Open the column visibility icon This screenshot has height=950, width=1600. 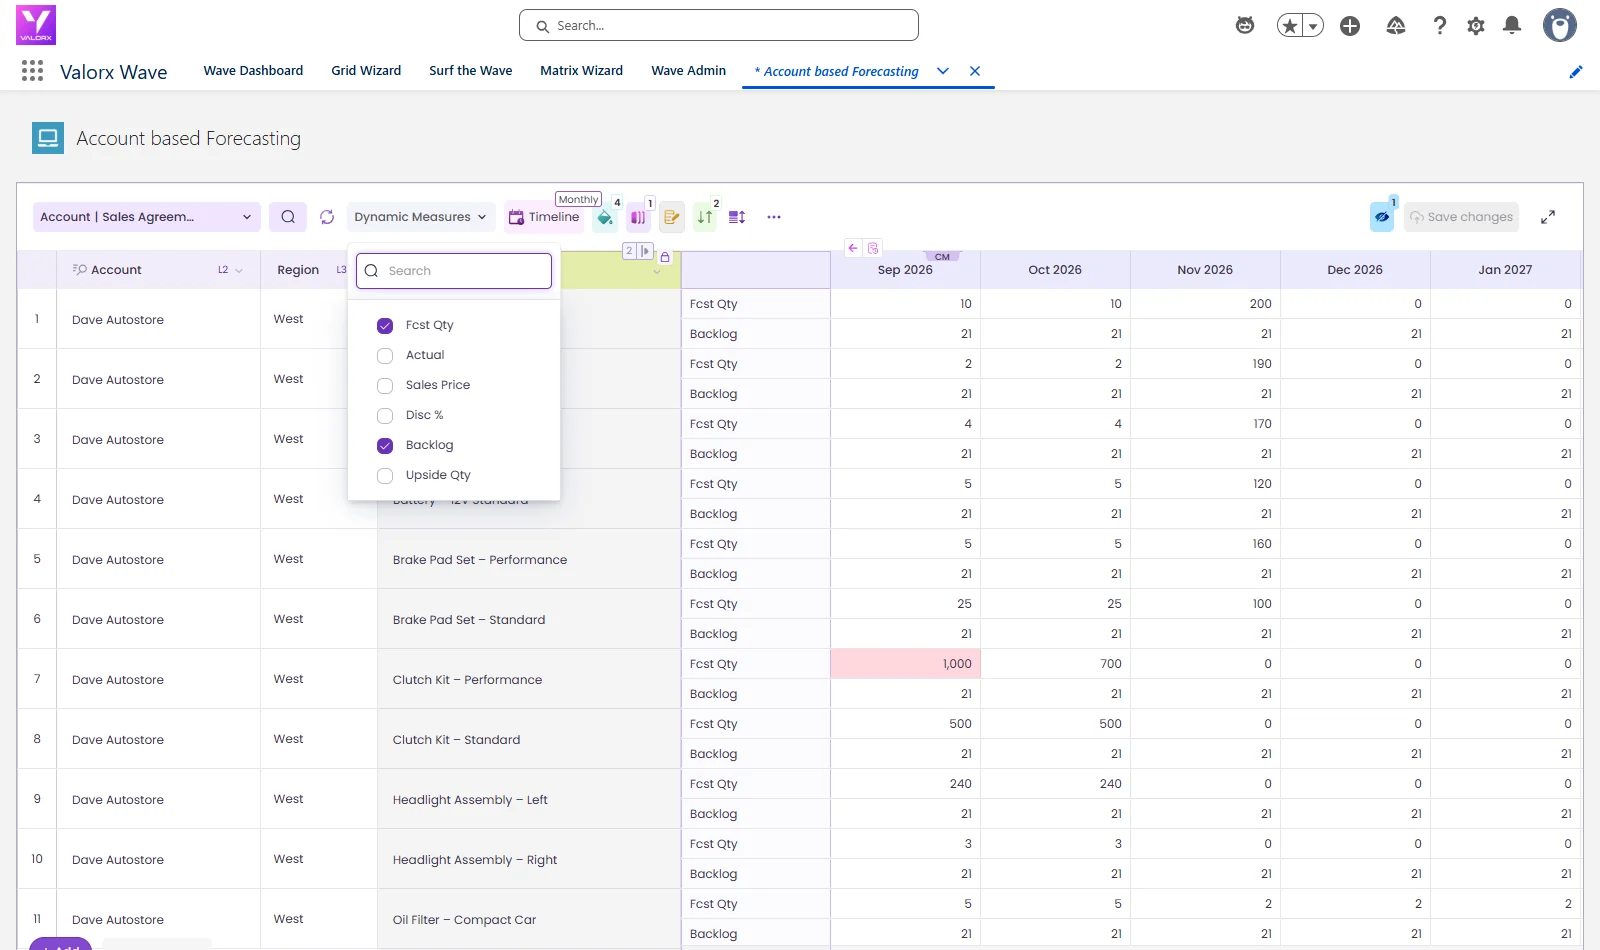638,217
